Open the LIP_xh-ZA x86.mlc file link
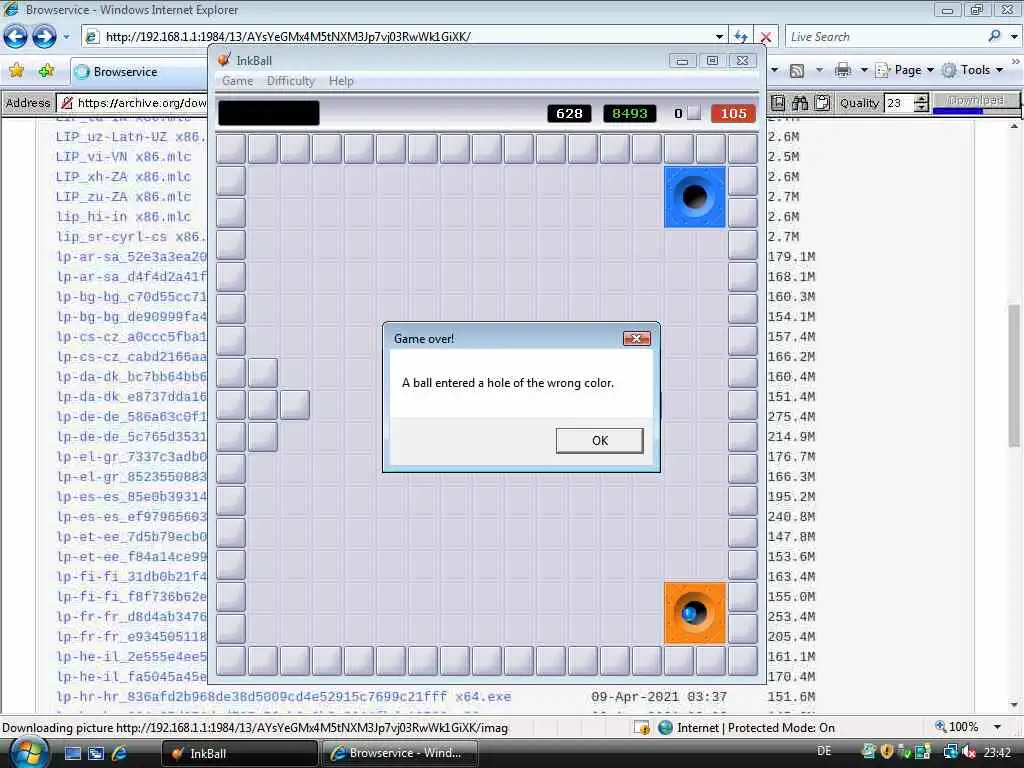The image size is (1024, 768). point(123,177)
